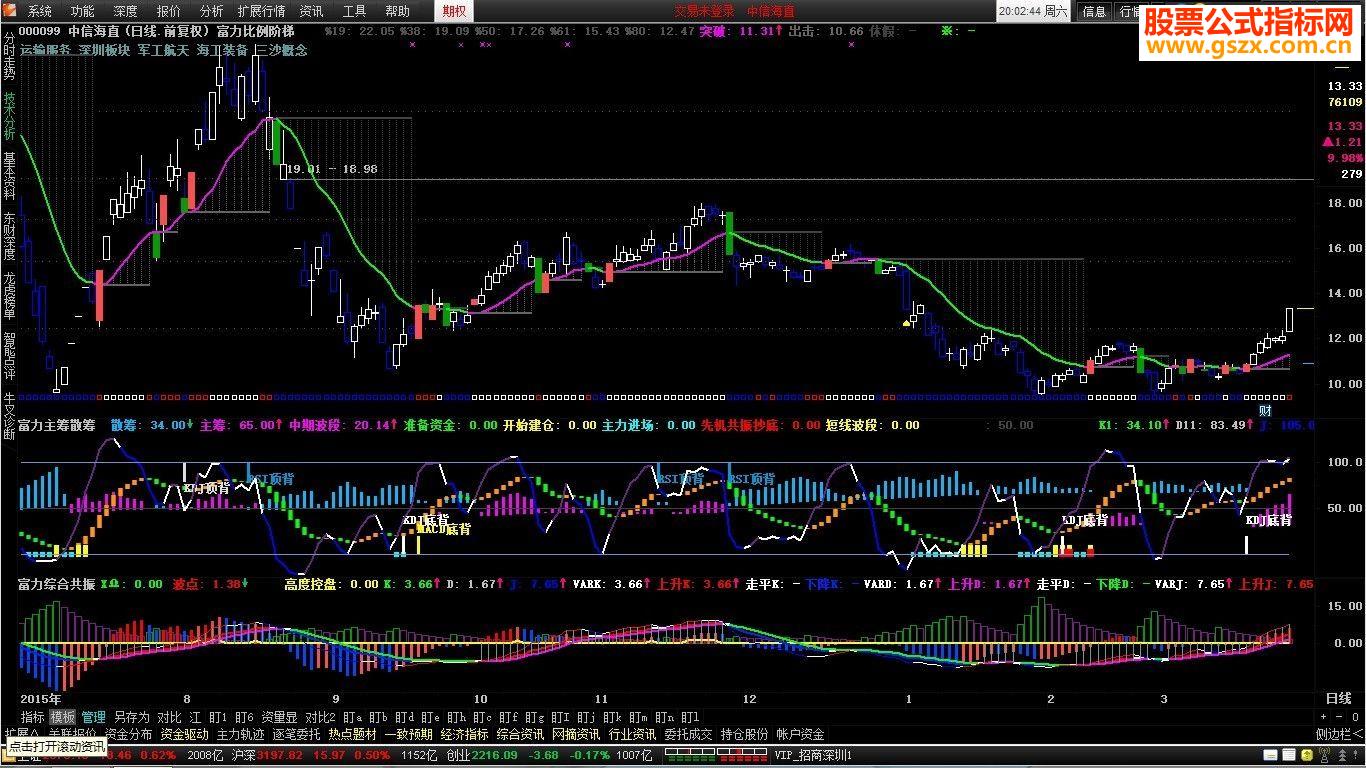The height and width of the screenshot is (768, 1366).
Task: Click the 20:02:44 周六 clock display
Action: coord(1034,11)
